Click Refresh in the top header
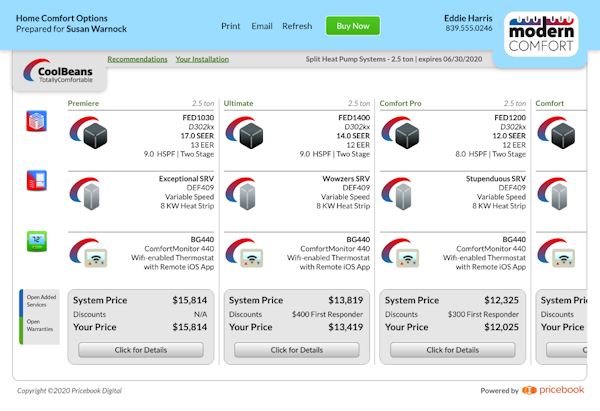Viewport: 600px width, 411px height. point(297,26)
